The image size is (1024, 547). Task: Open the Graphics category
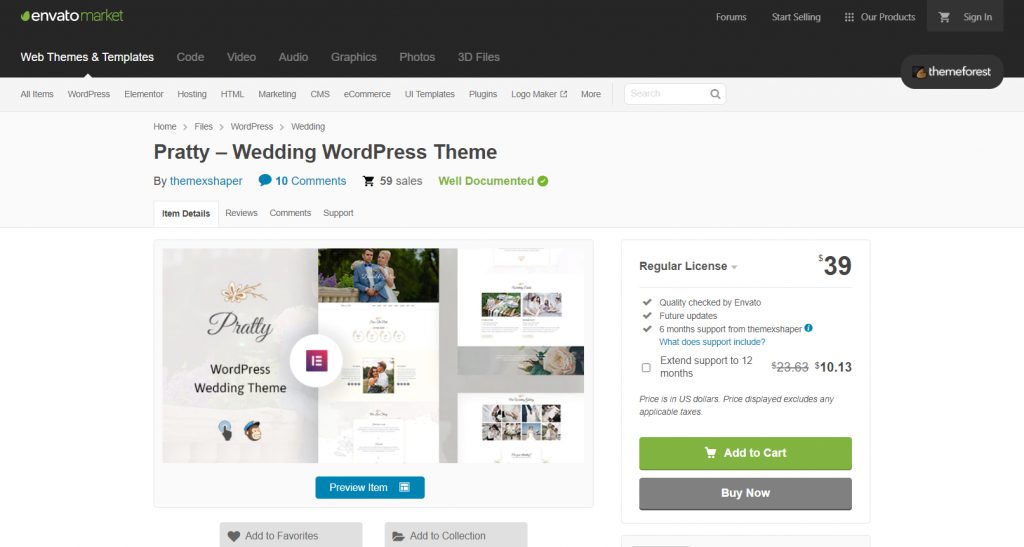353,57
